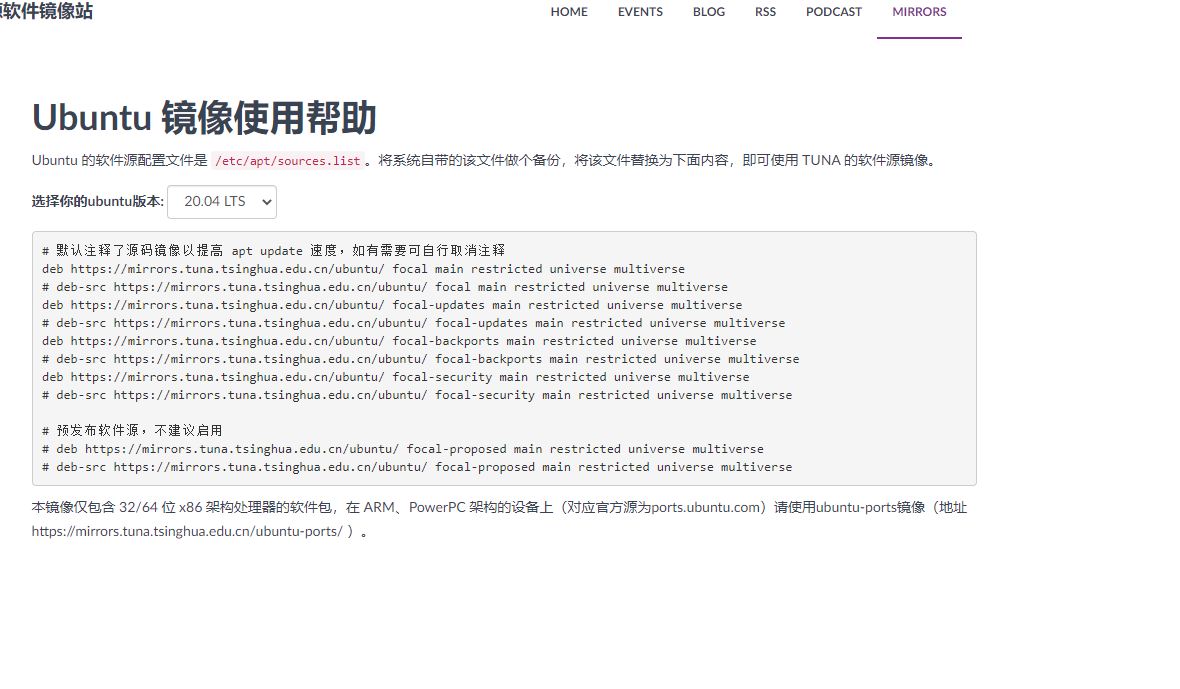This screenshot has height=689, width=1180.
Task: Select the RSS nav item
Action: (x=765, y=12)
